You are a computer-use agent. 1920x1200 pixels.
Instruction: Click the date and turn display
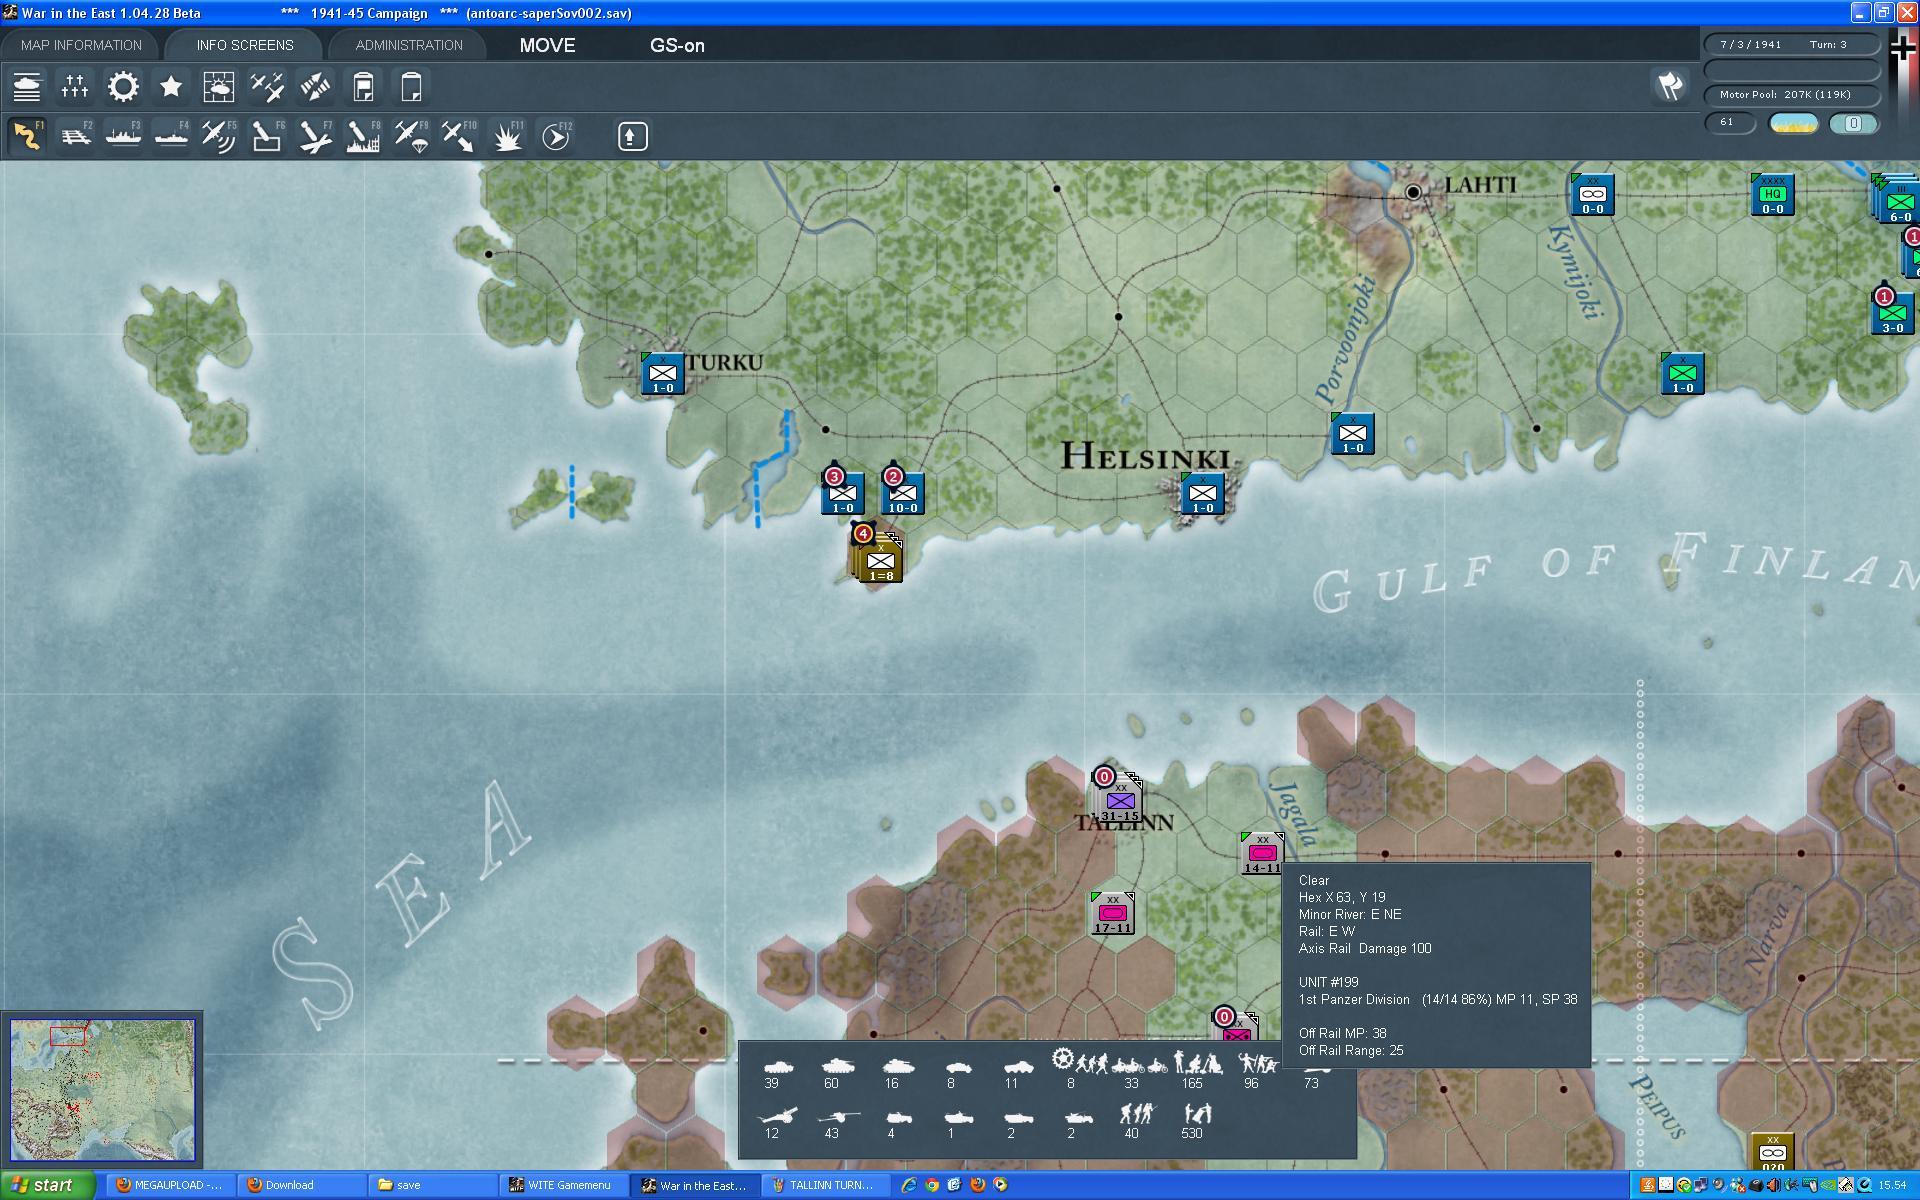click(1791, 44)
